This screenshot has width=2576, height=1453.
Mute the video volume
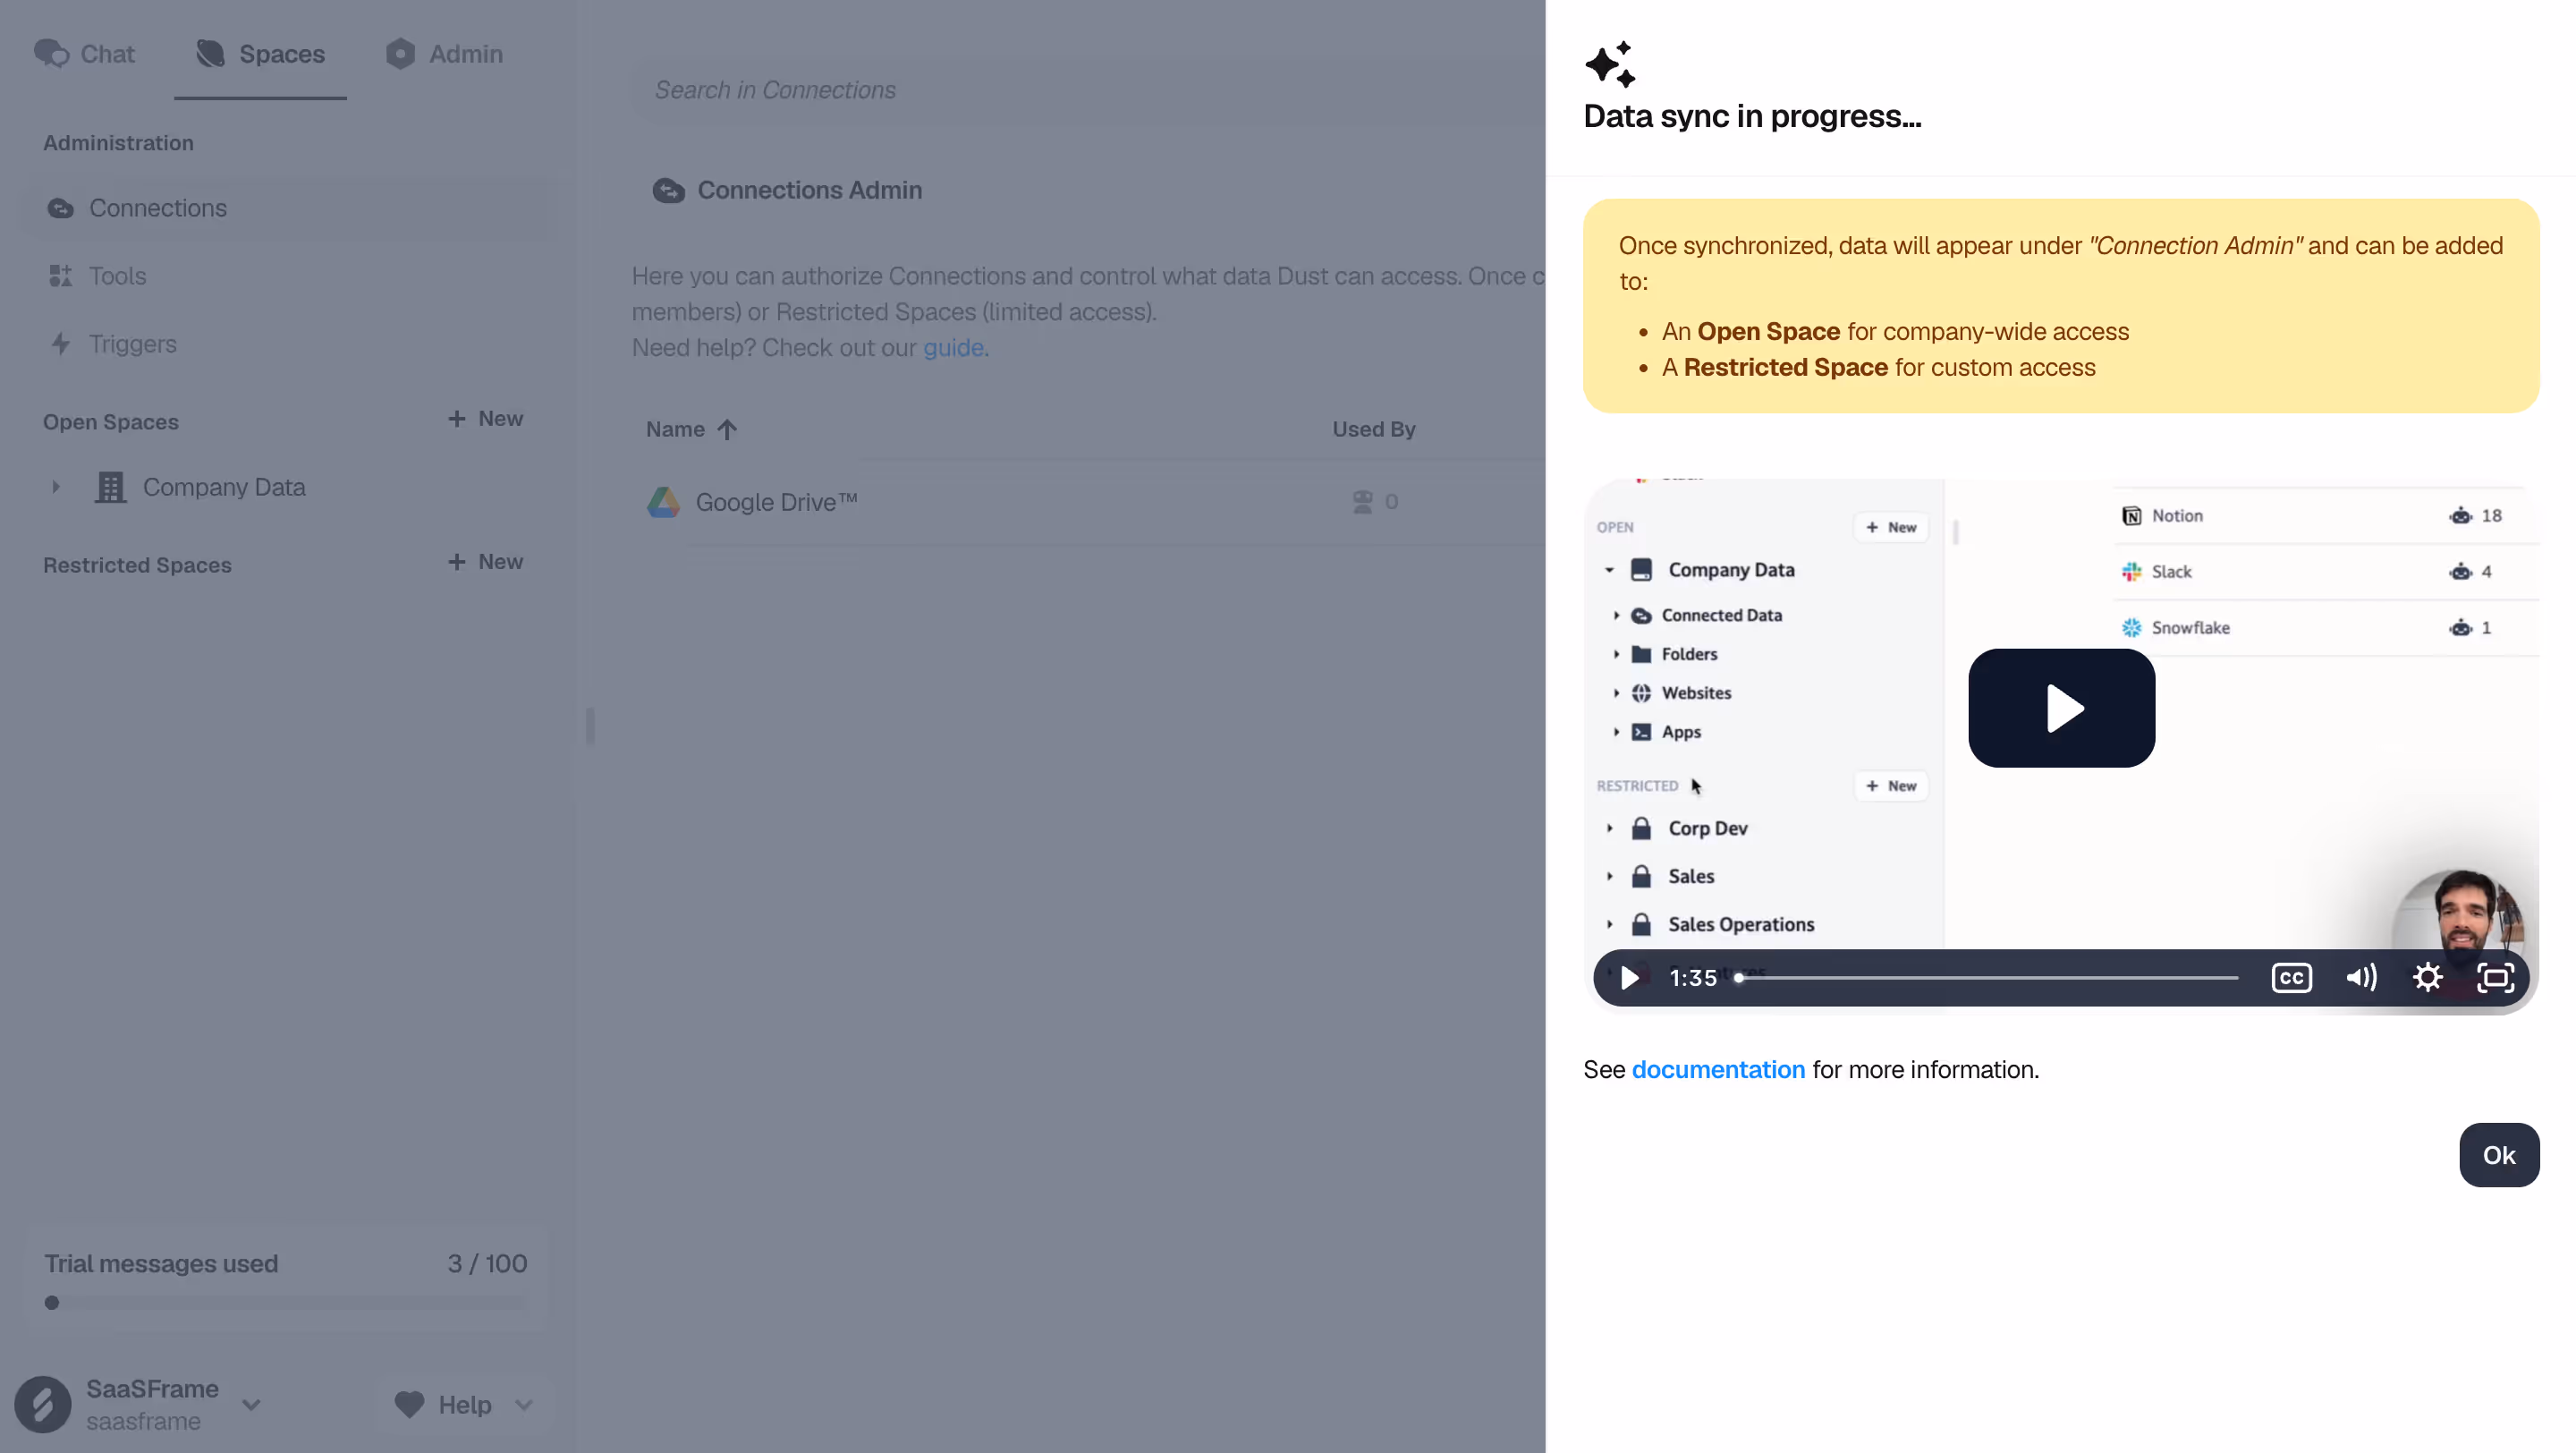2361,977
